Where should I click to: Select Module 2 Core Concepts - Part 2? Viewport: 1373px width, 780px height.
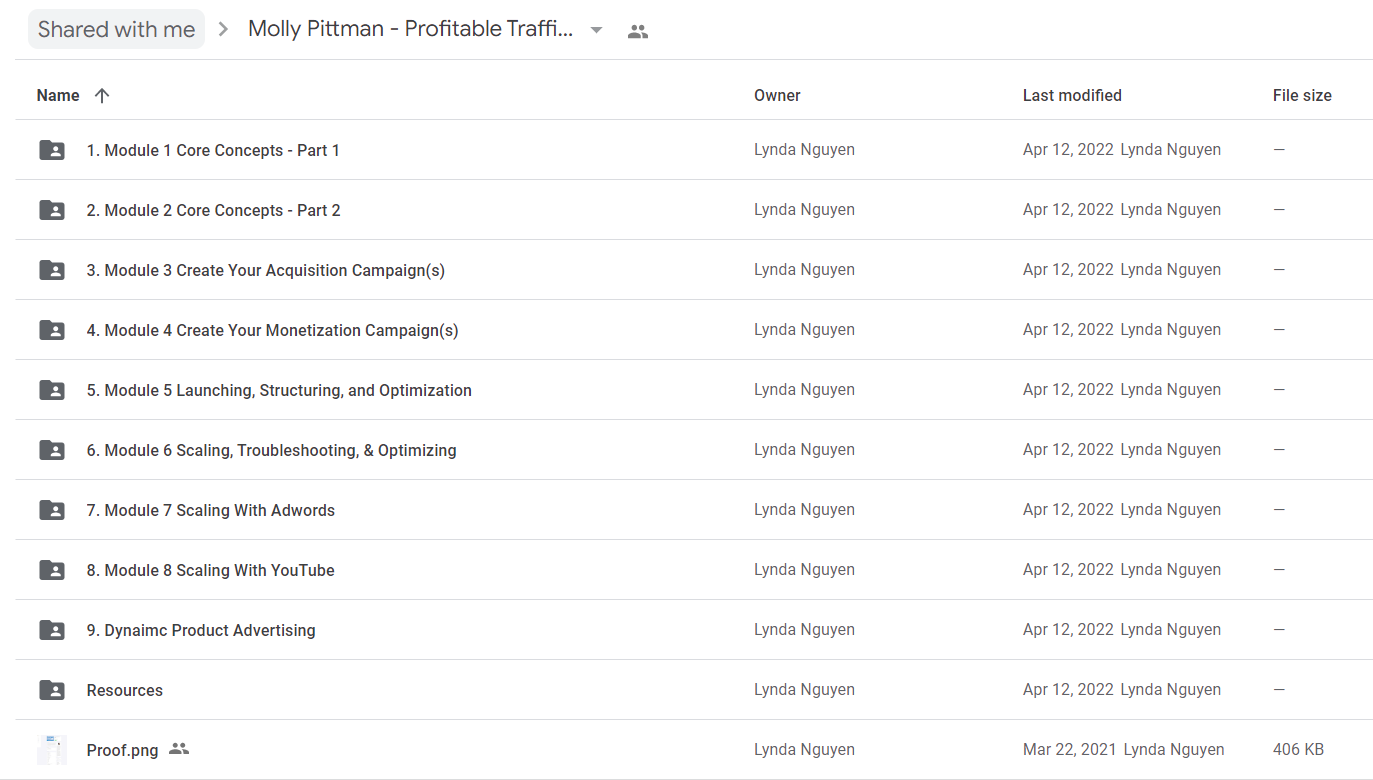pyautogui.click(x=213, y=210)
